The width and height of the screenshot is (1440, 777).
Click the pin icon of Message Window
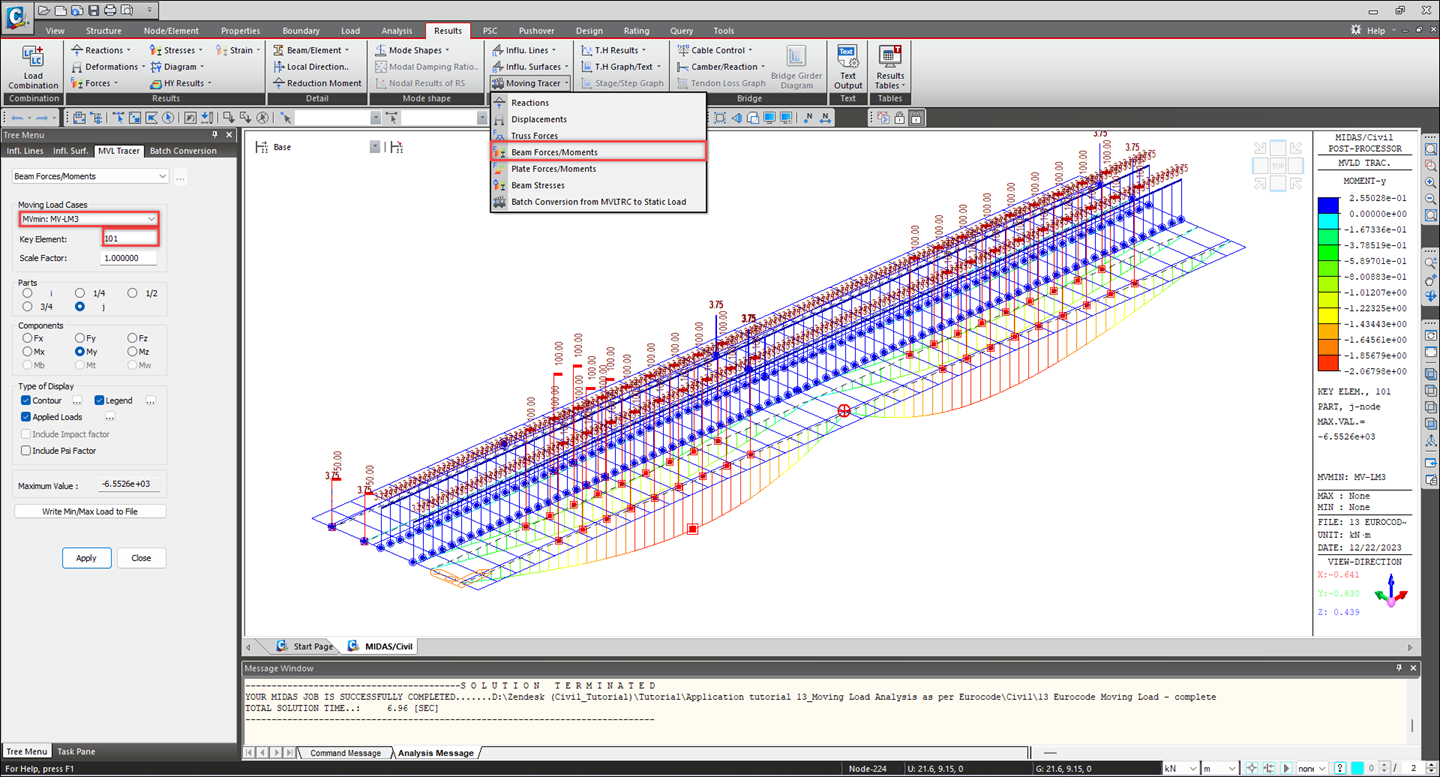point(1399,667)
